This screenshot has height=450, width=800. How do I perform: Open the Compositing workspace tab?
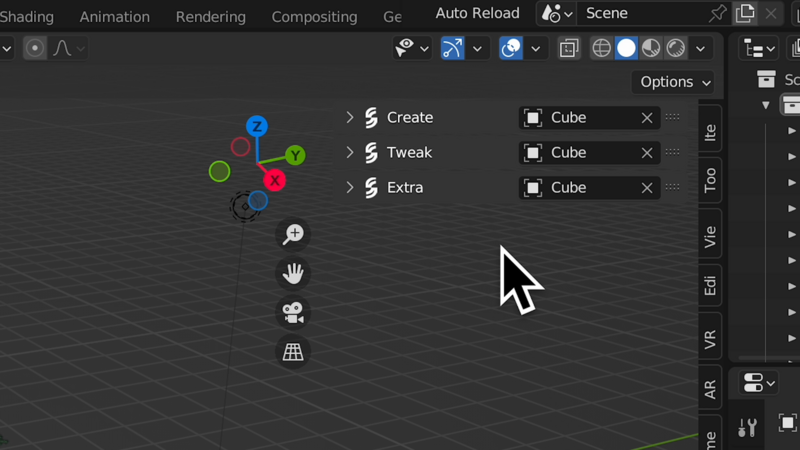(314, 17)
